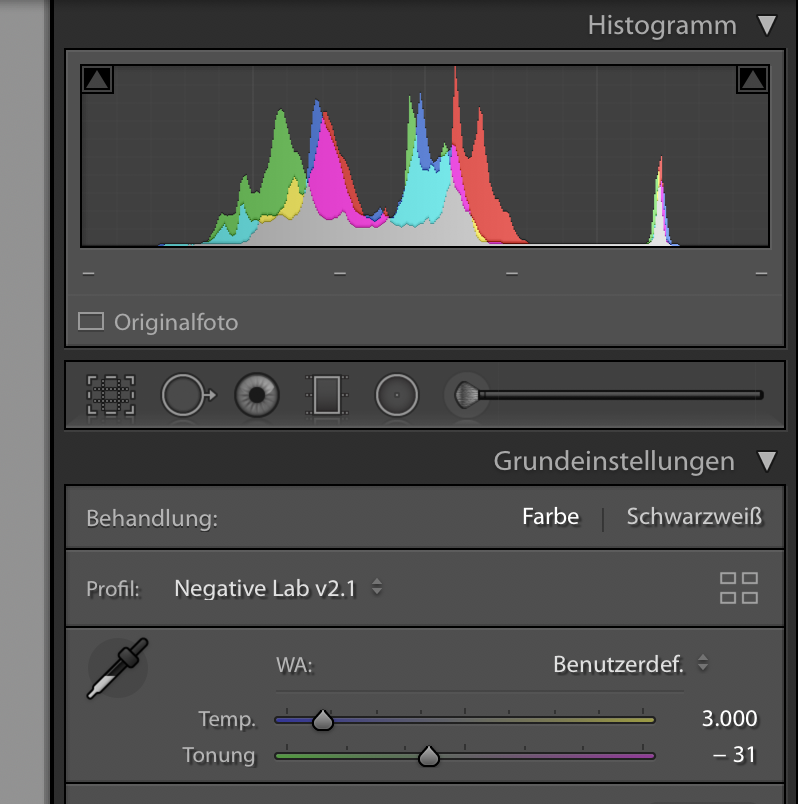
Task: Click the Temp. slider label
Action: point(227,719)
